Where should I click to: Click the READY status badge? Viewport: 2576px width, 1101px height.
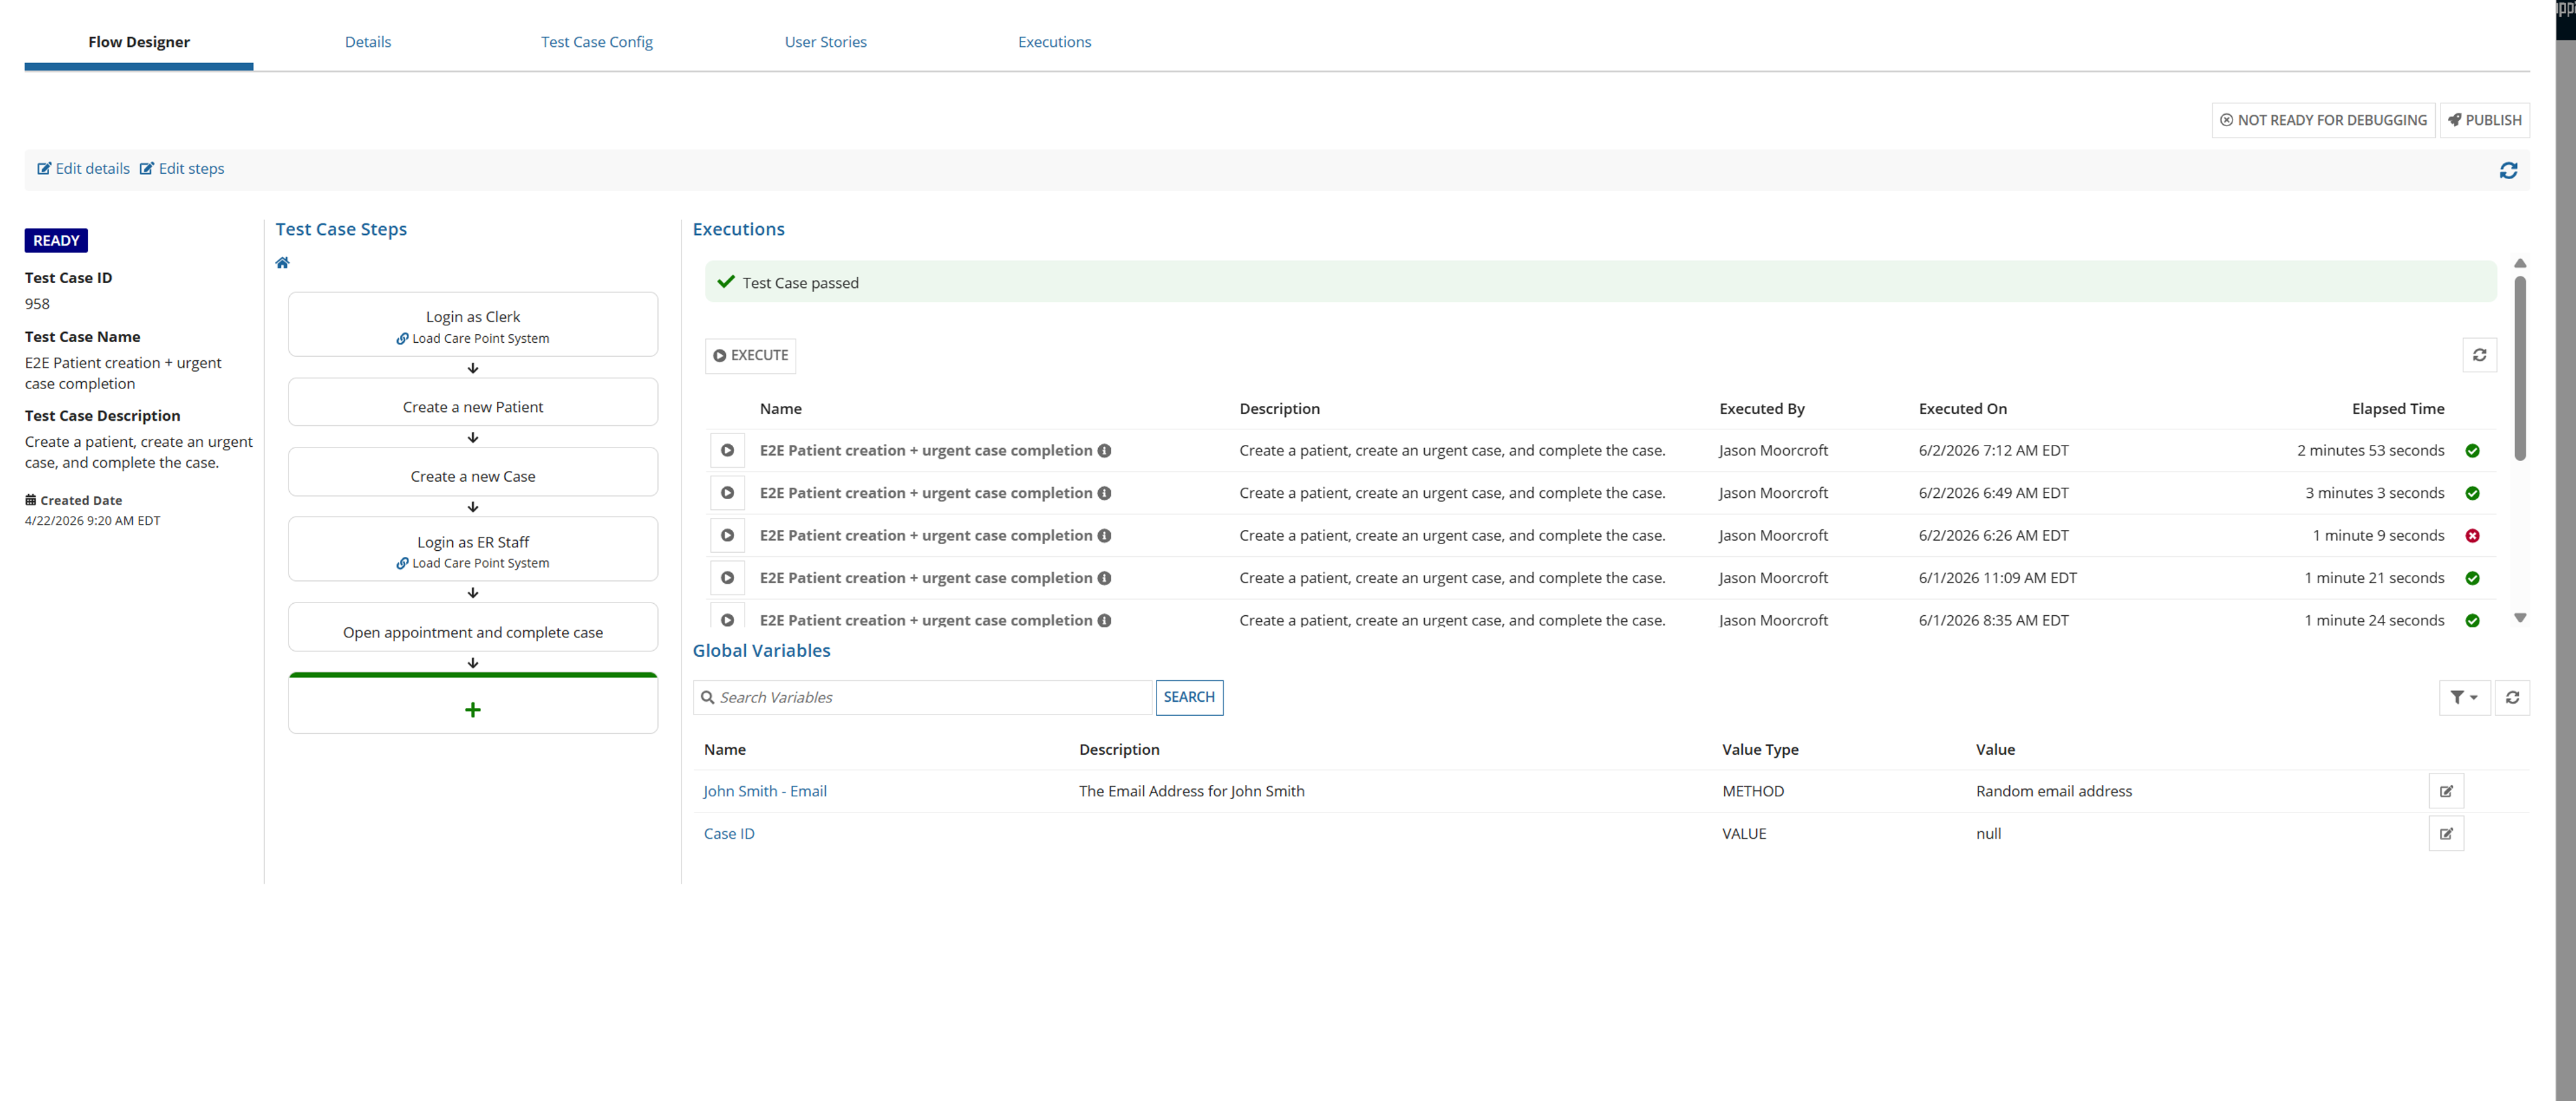(56, 240)
